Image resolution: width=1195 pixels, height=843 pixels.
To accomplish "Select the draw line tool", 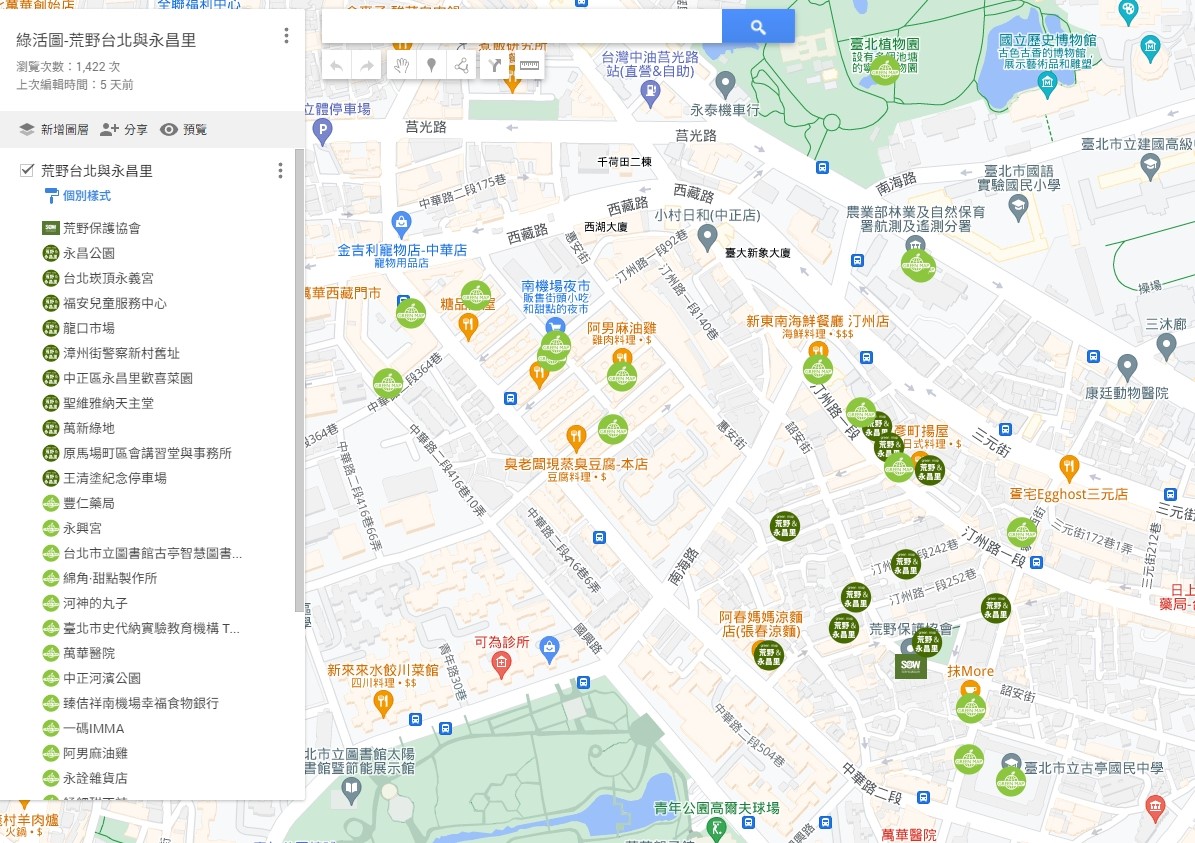I will [x=461, y=66].
